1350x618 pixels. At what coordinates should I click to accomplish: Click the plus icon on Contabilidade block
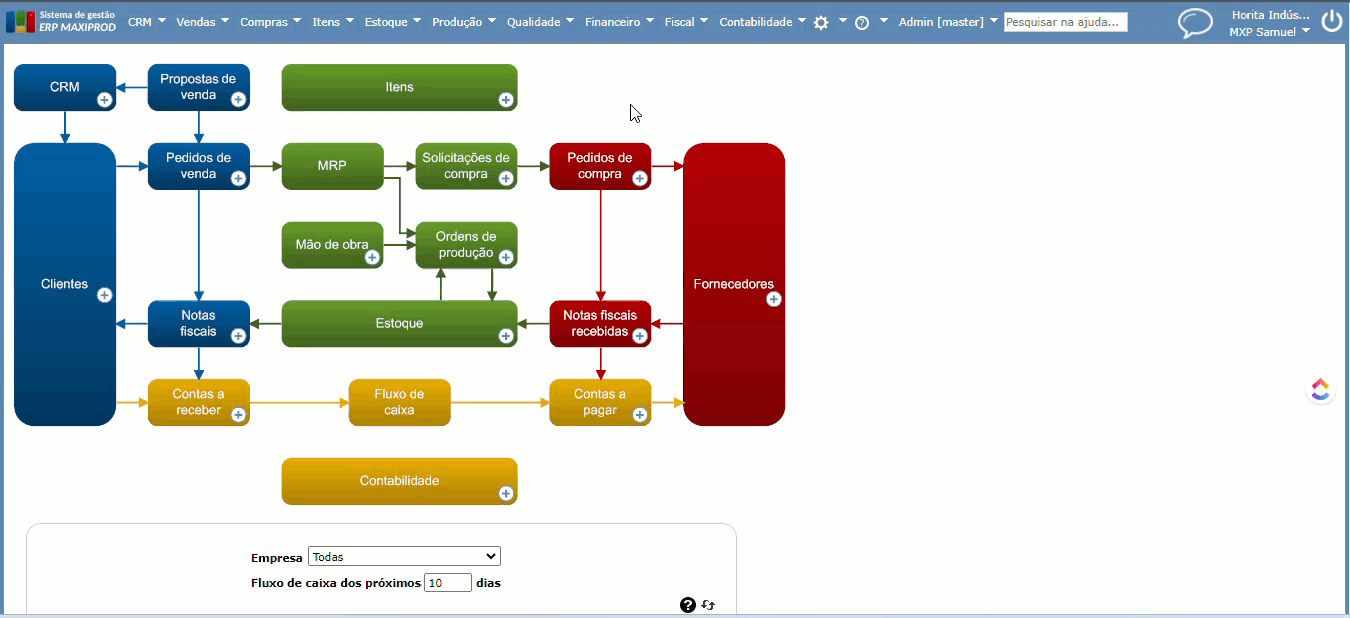click(x=506, y=493)
